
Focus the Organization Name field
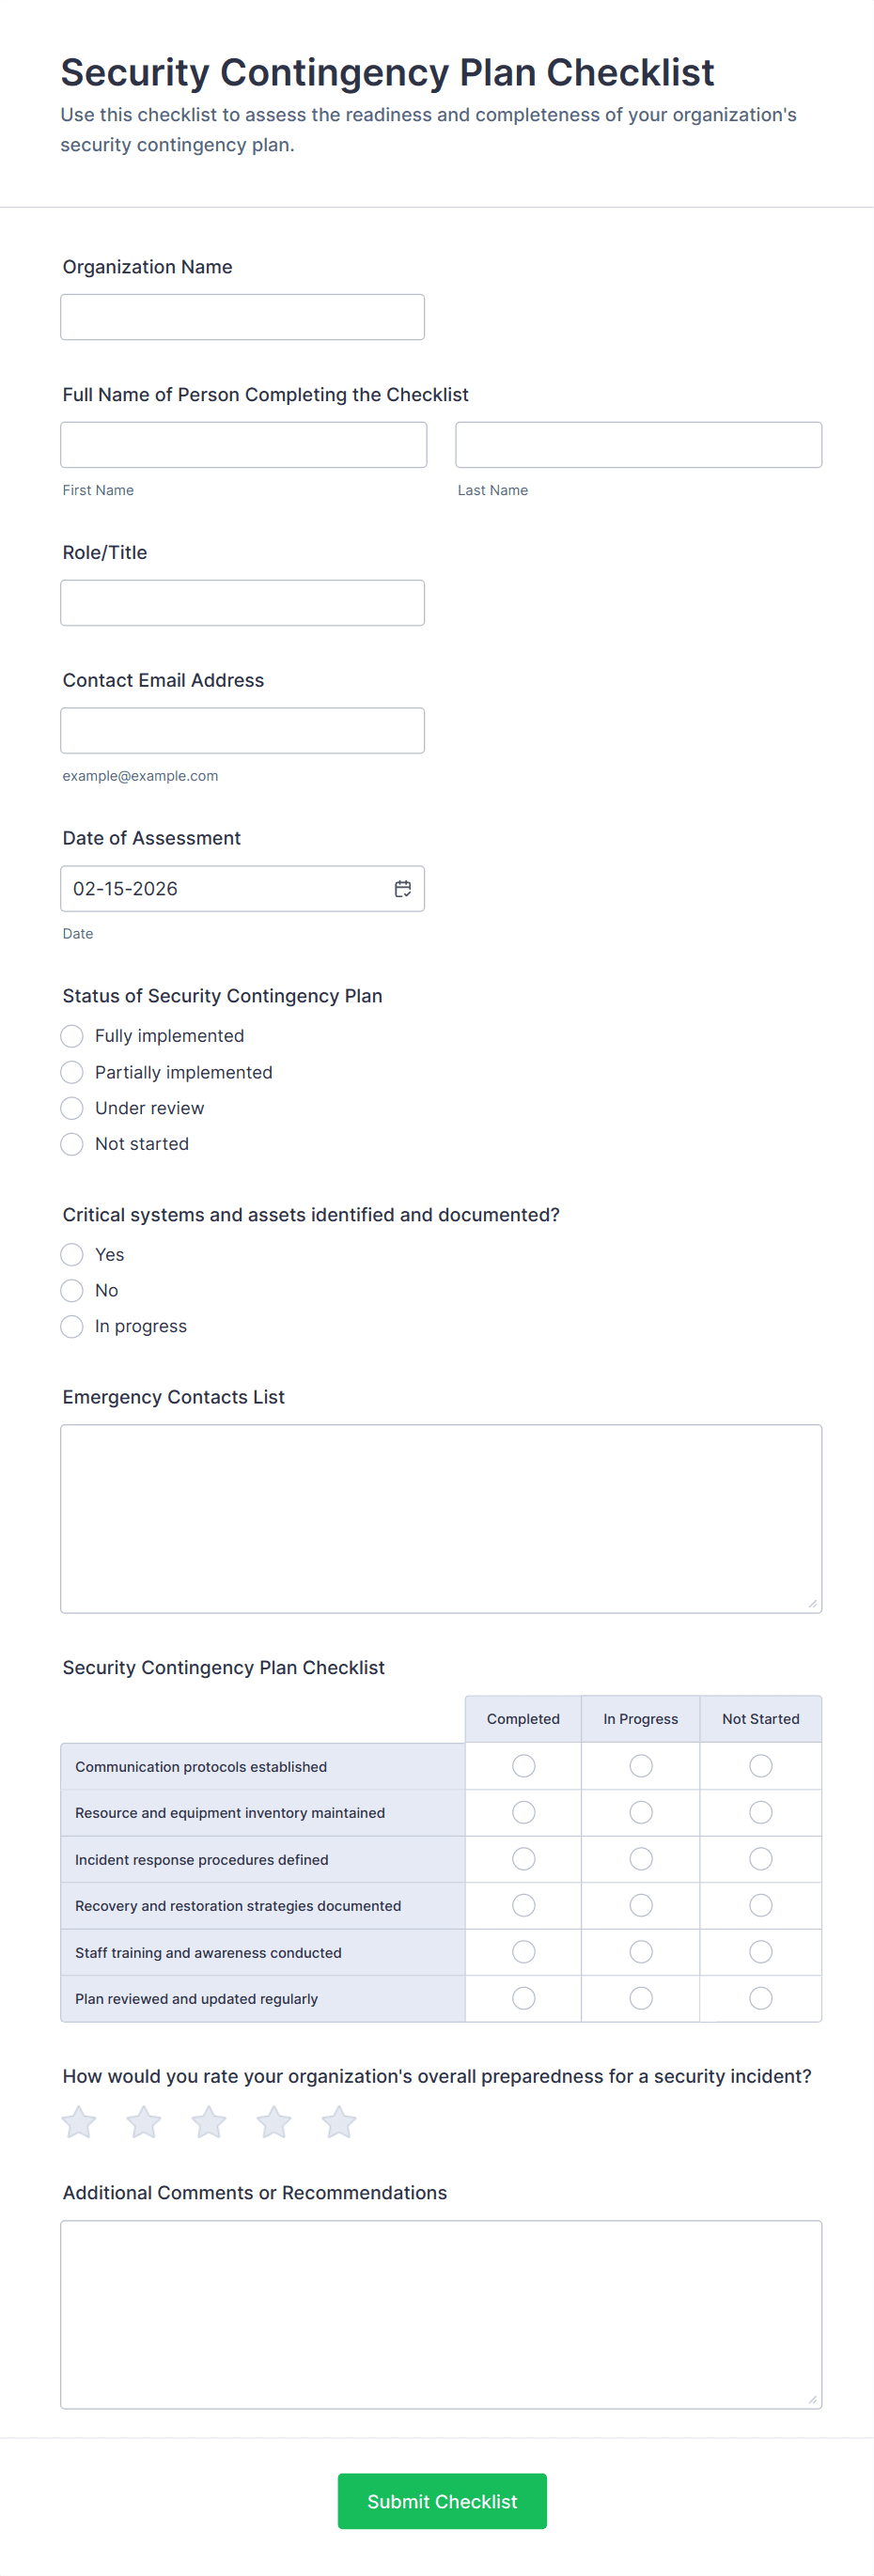click(242, 317)
